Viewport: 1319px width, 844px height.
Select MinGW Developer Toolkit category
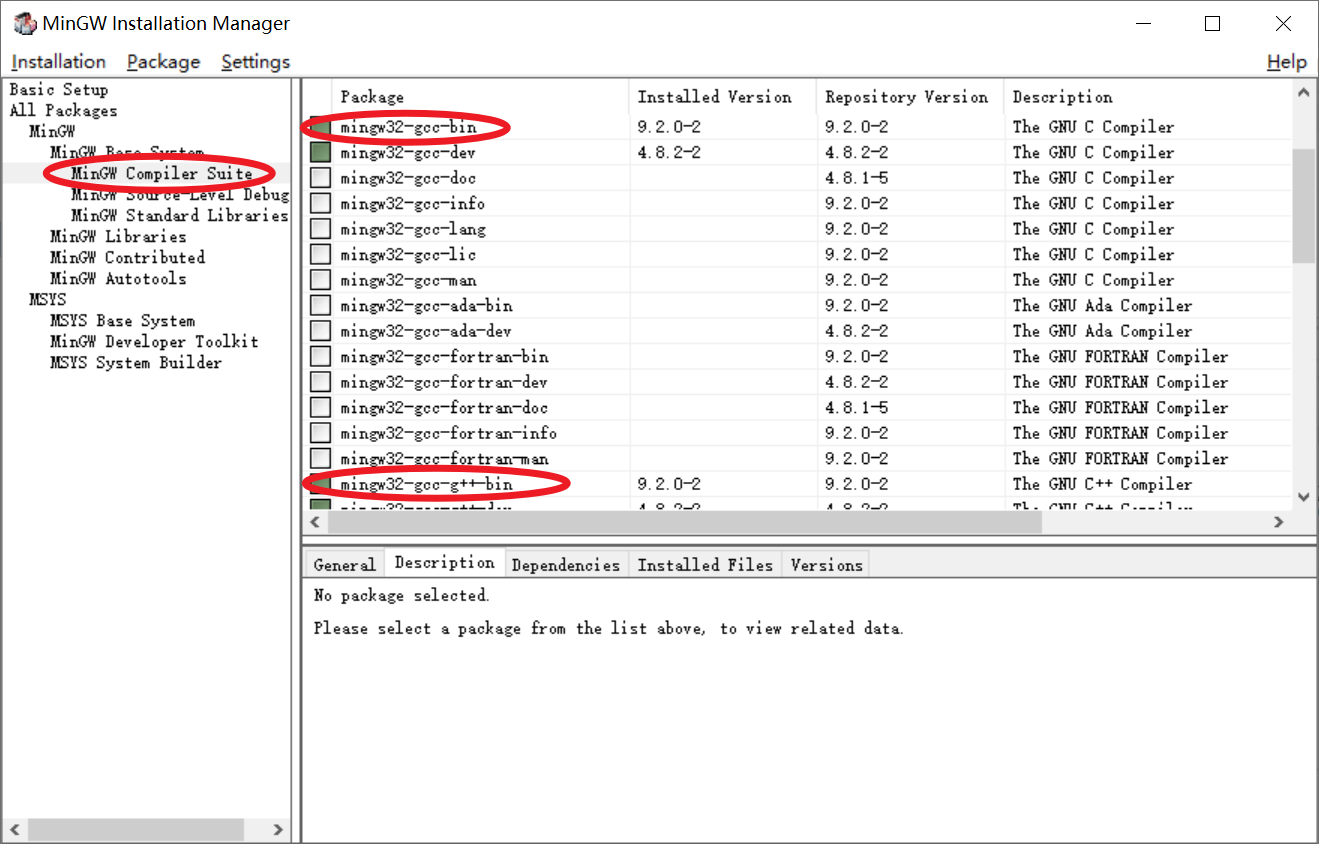(x=154, y=342)
